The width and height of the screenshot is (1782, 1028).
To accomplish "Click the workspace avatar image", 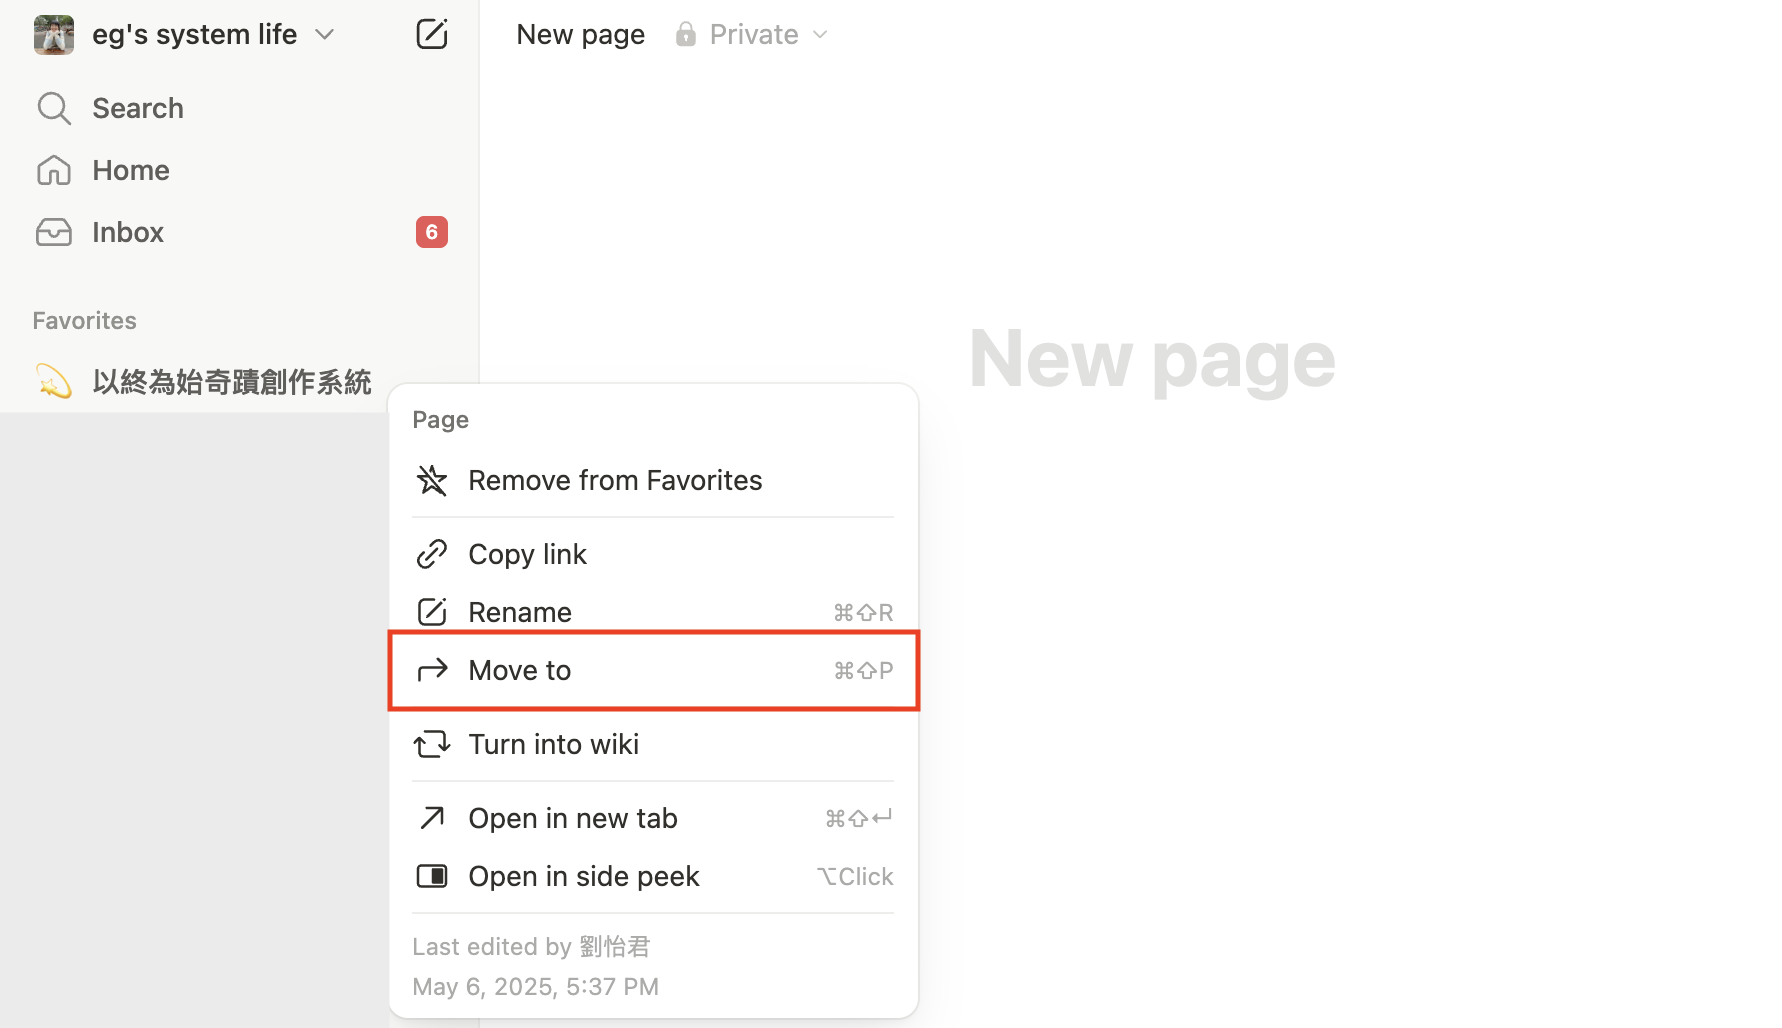I will (54, 35).
